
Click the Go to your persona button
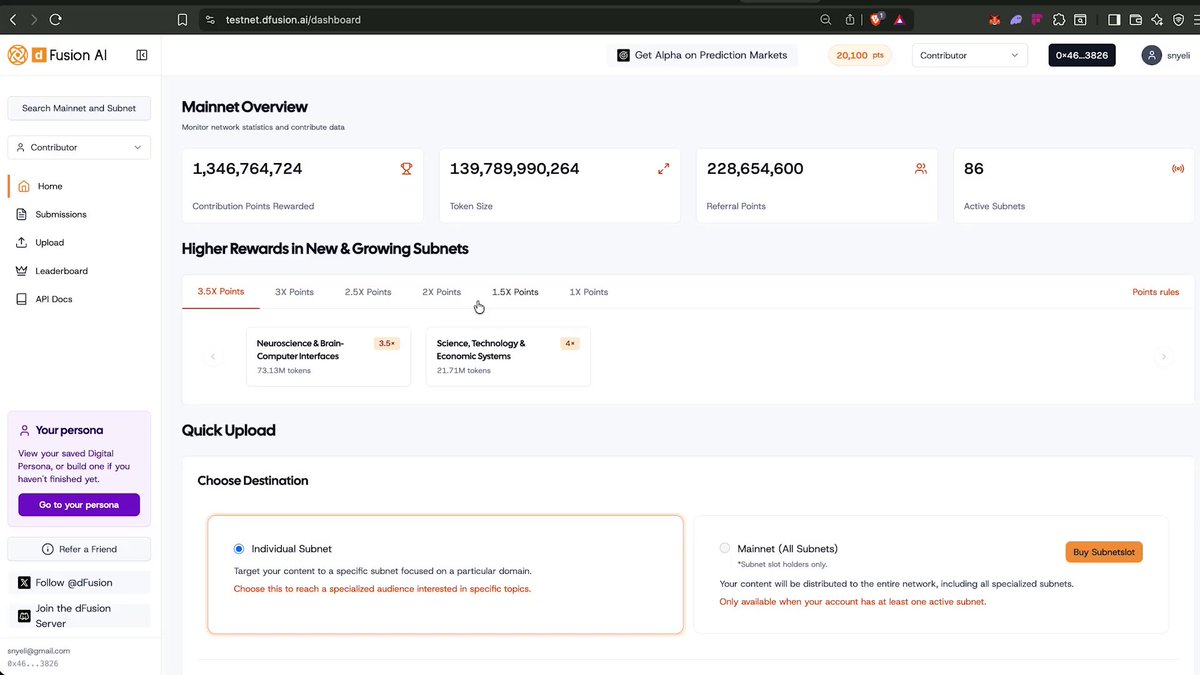[79, 505]
